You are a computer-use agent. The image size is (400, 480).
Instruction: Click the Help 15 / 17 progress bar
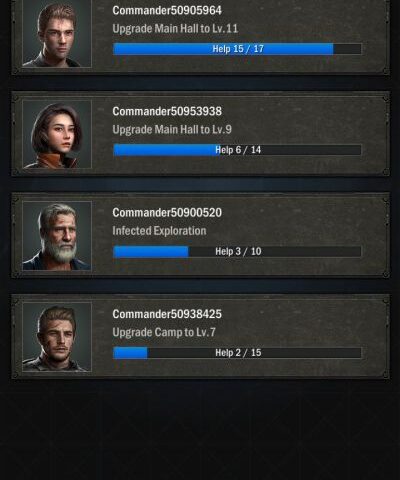[237, 49]
